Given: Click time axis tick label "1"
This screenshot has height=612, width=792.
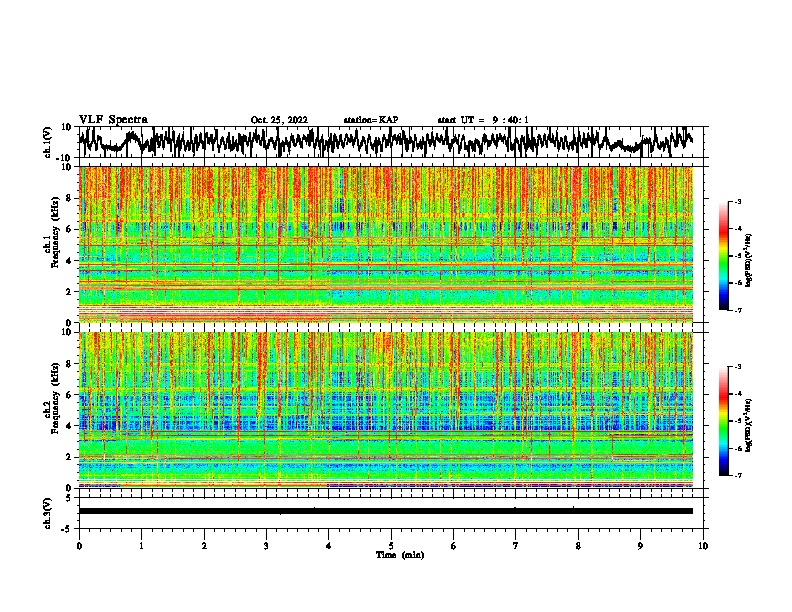Looking at the screenshot, I should [141, 546].
